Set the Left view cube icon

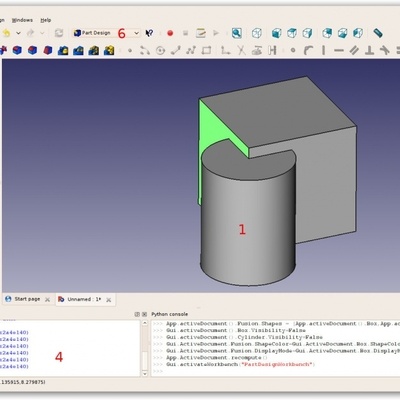coord(358,33)
